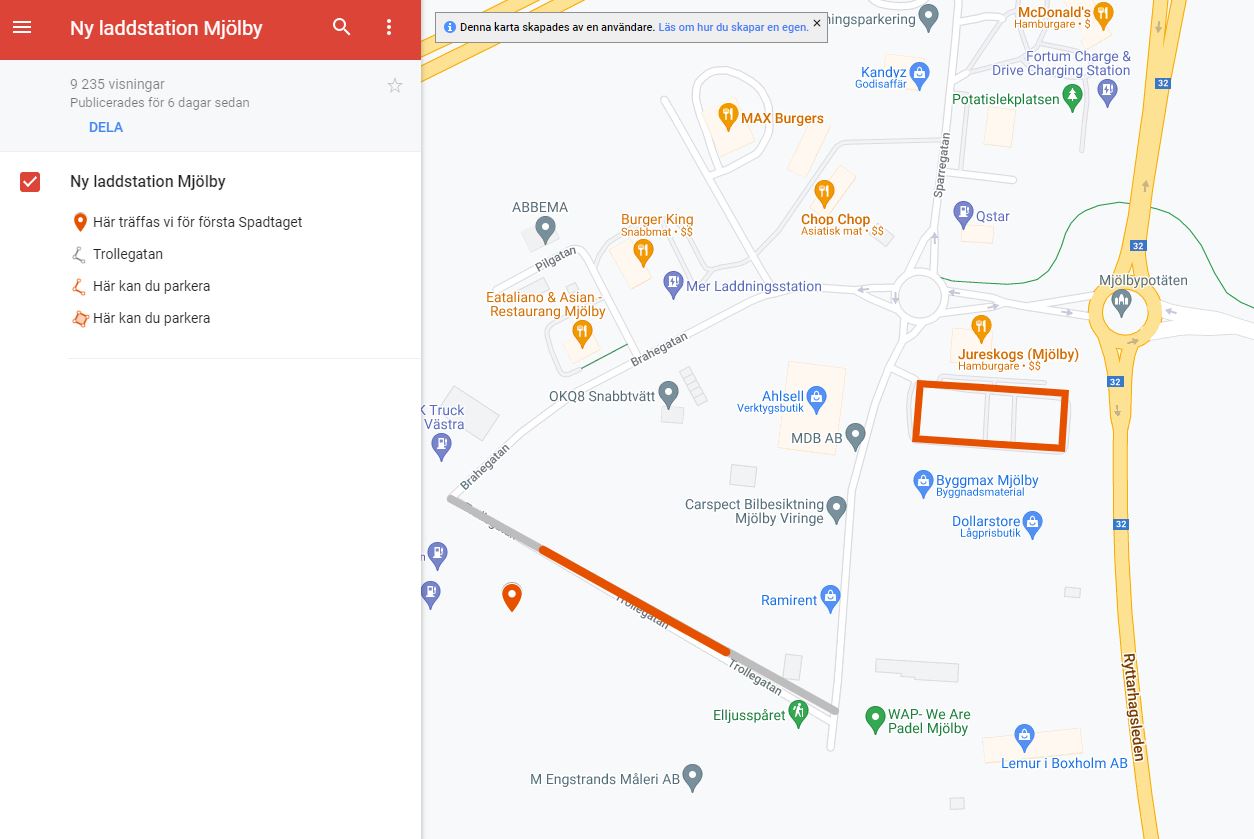Click the MAX Burgers restaurant pin
The width and height of the screenshot is (1254, 839).
point(728,116)
